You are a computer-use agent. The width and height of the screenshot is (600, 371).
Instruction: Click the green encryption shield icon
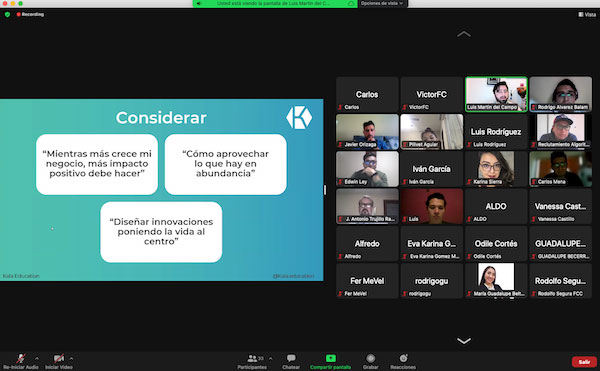tap(7, 15)
